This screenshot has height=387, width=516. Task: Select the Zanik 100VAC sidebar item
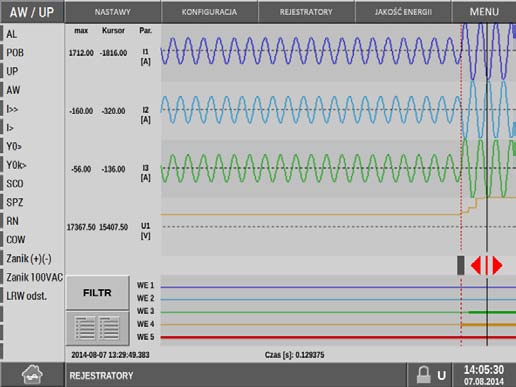[x=34, y=277]
